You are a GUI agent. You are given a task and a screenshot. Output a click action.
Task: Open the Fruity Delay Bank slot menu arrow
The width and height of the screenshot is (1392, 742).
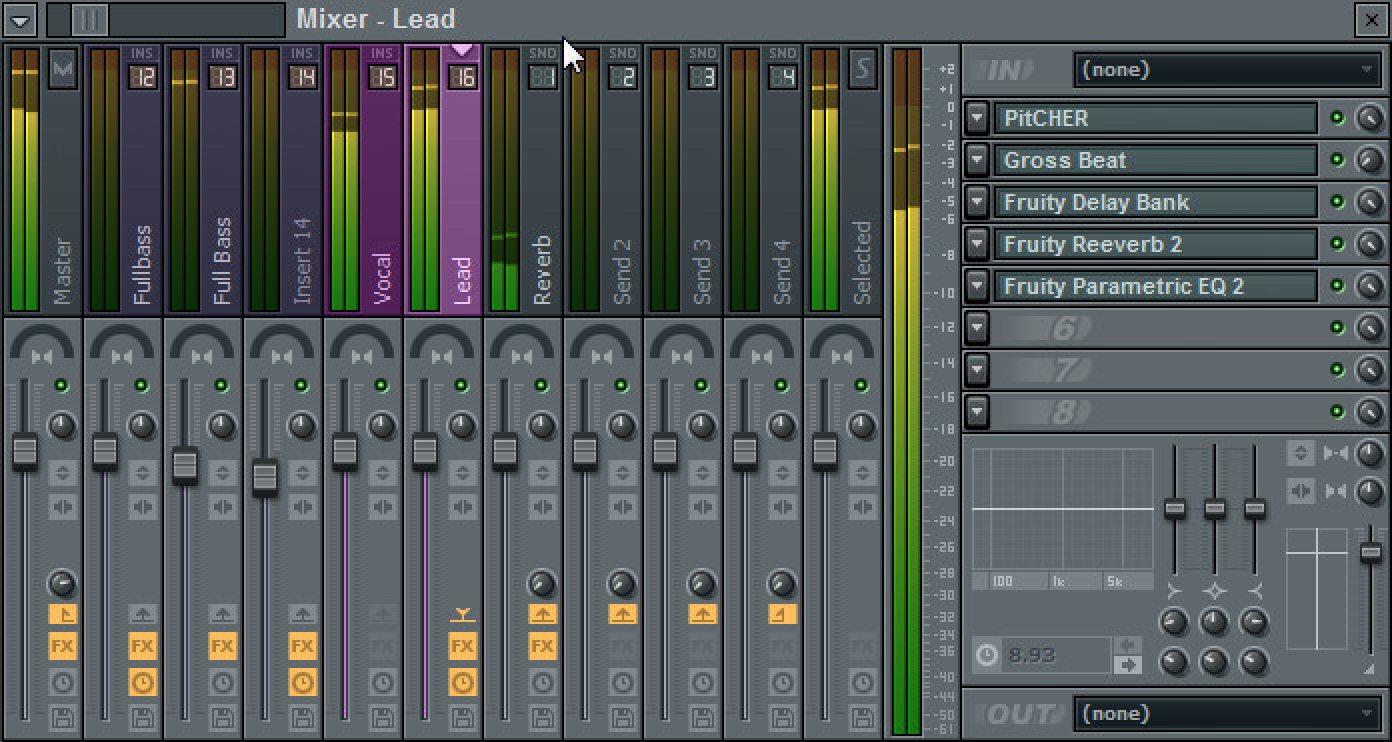tap(977, 202)
